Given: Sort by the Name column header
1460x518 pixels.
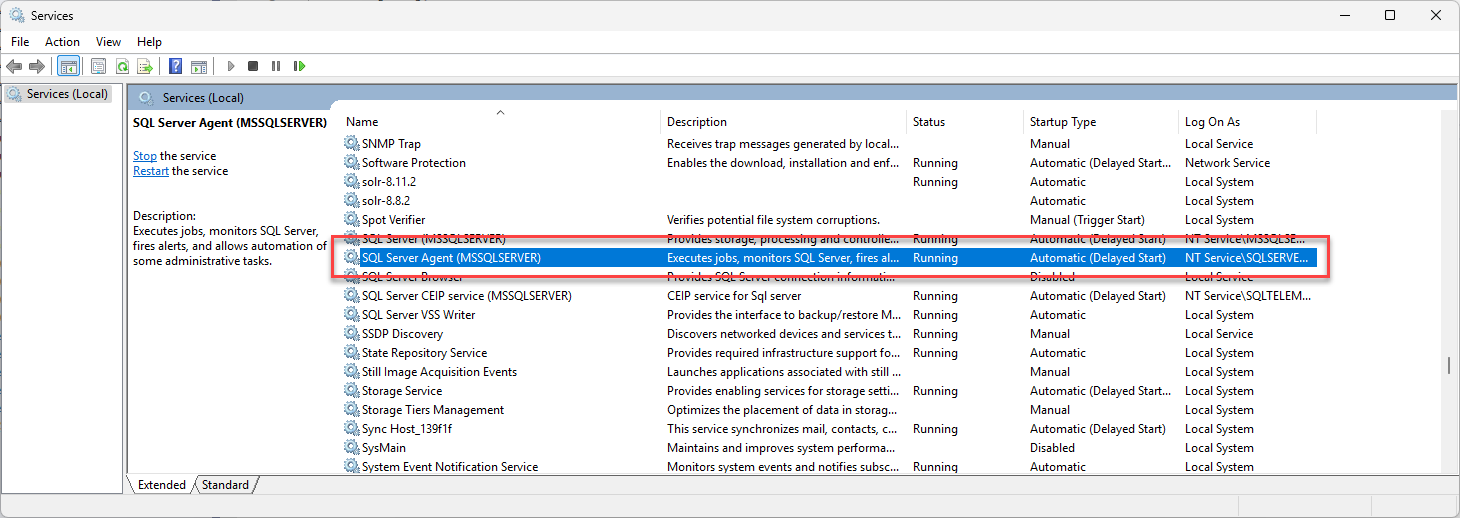Looking at the screenshot, I should (500, 122).
